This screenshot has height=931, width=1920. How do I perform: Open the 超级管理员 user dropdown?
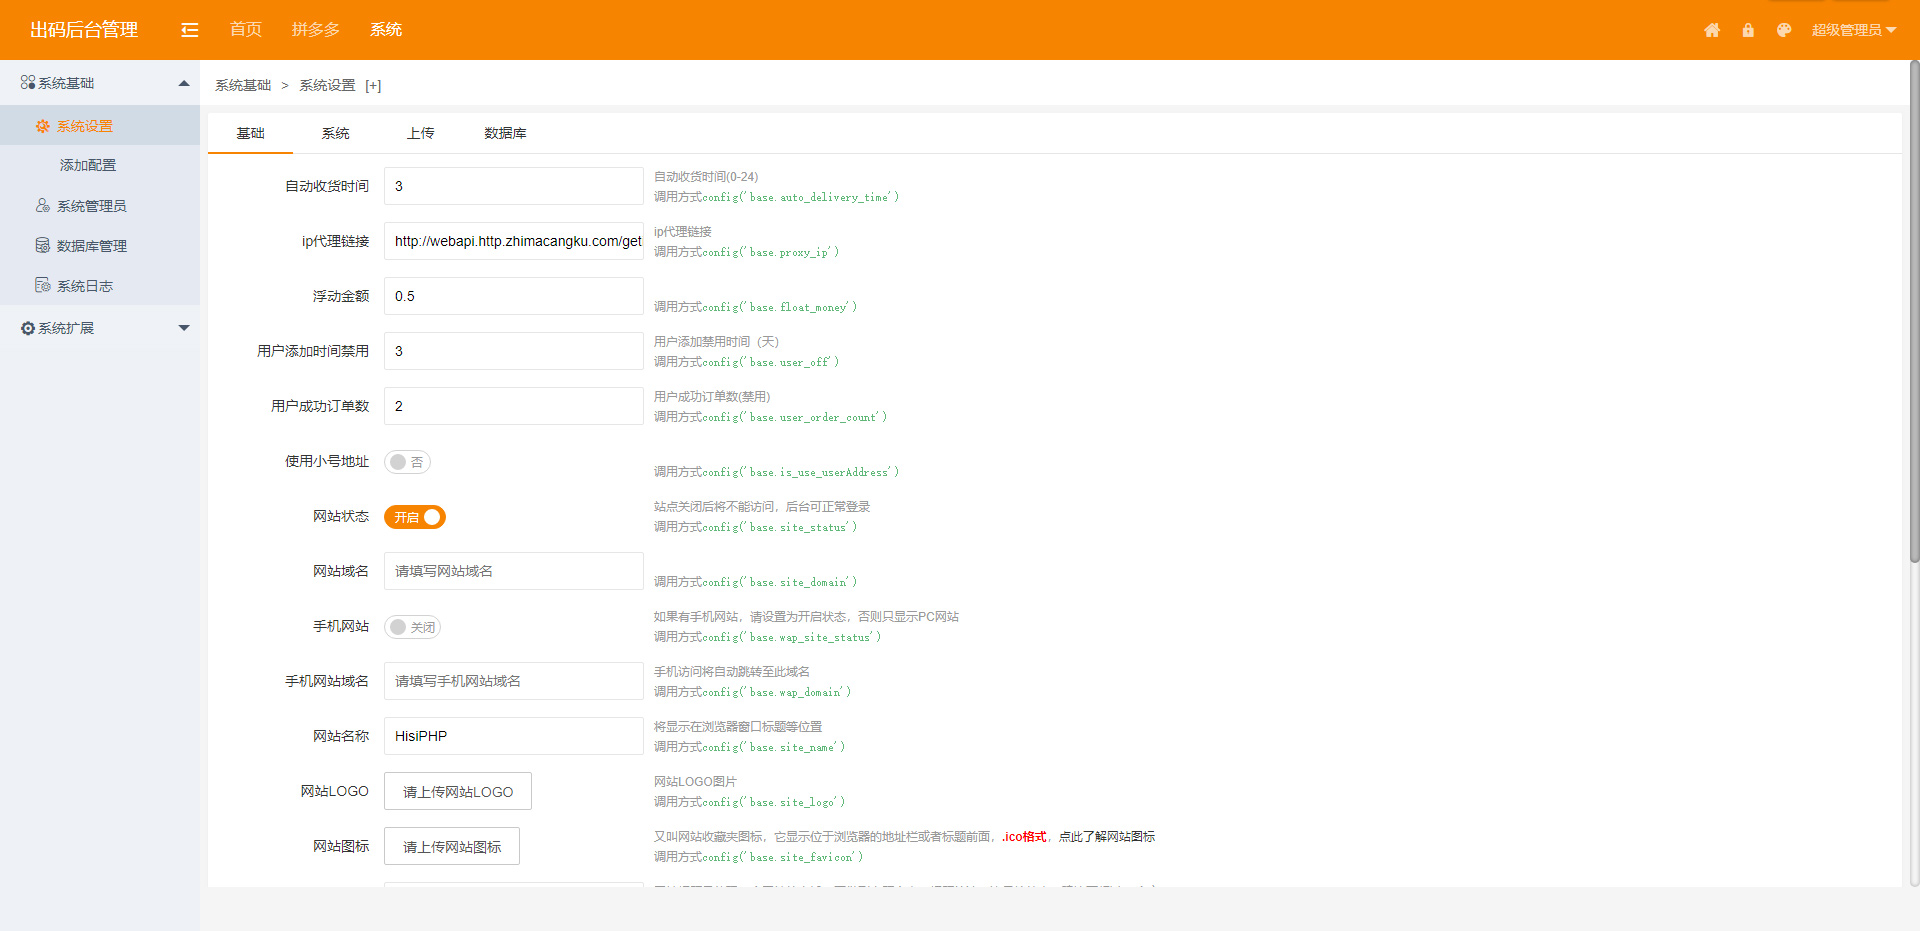[1853, 30]
